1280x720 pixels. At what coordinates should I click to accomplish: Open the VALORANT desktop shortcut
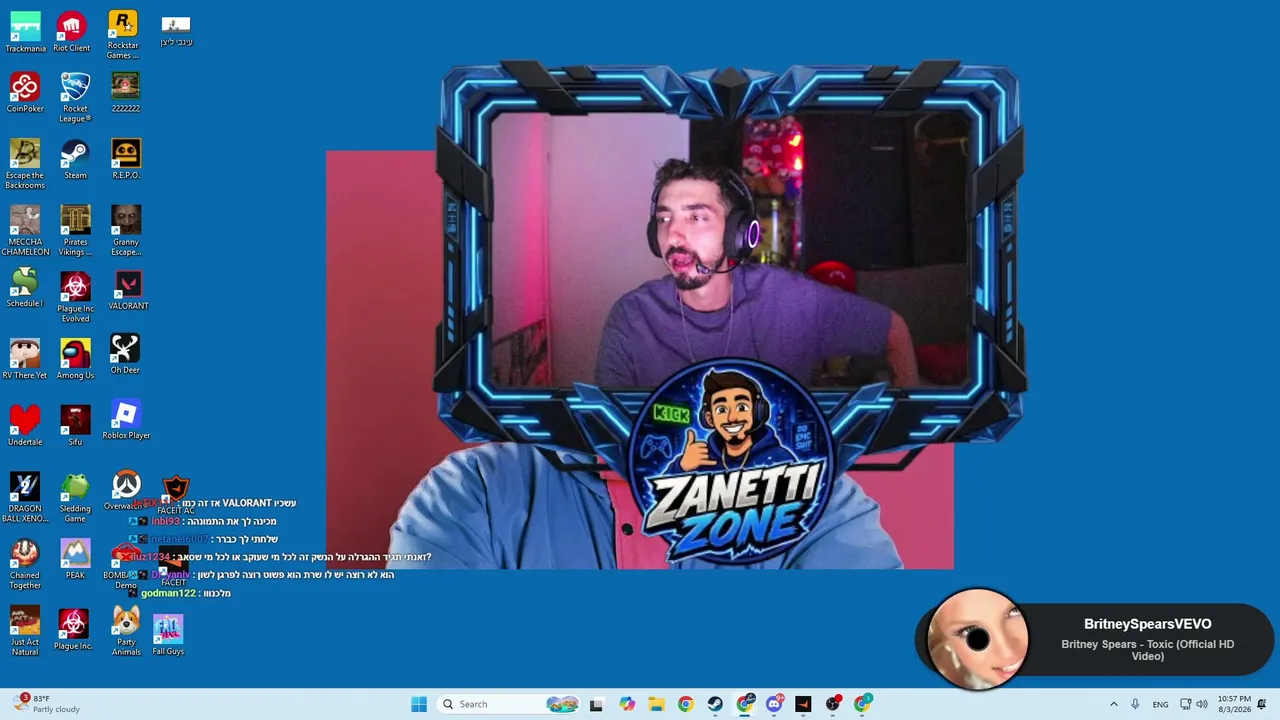tap(128, 291)
